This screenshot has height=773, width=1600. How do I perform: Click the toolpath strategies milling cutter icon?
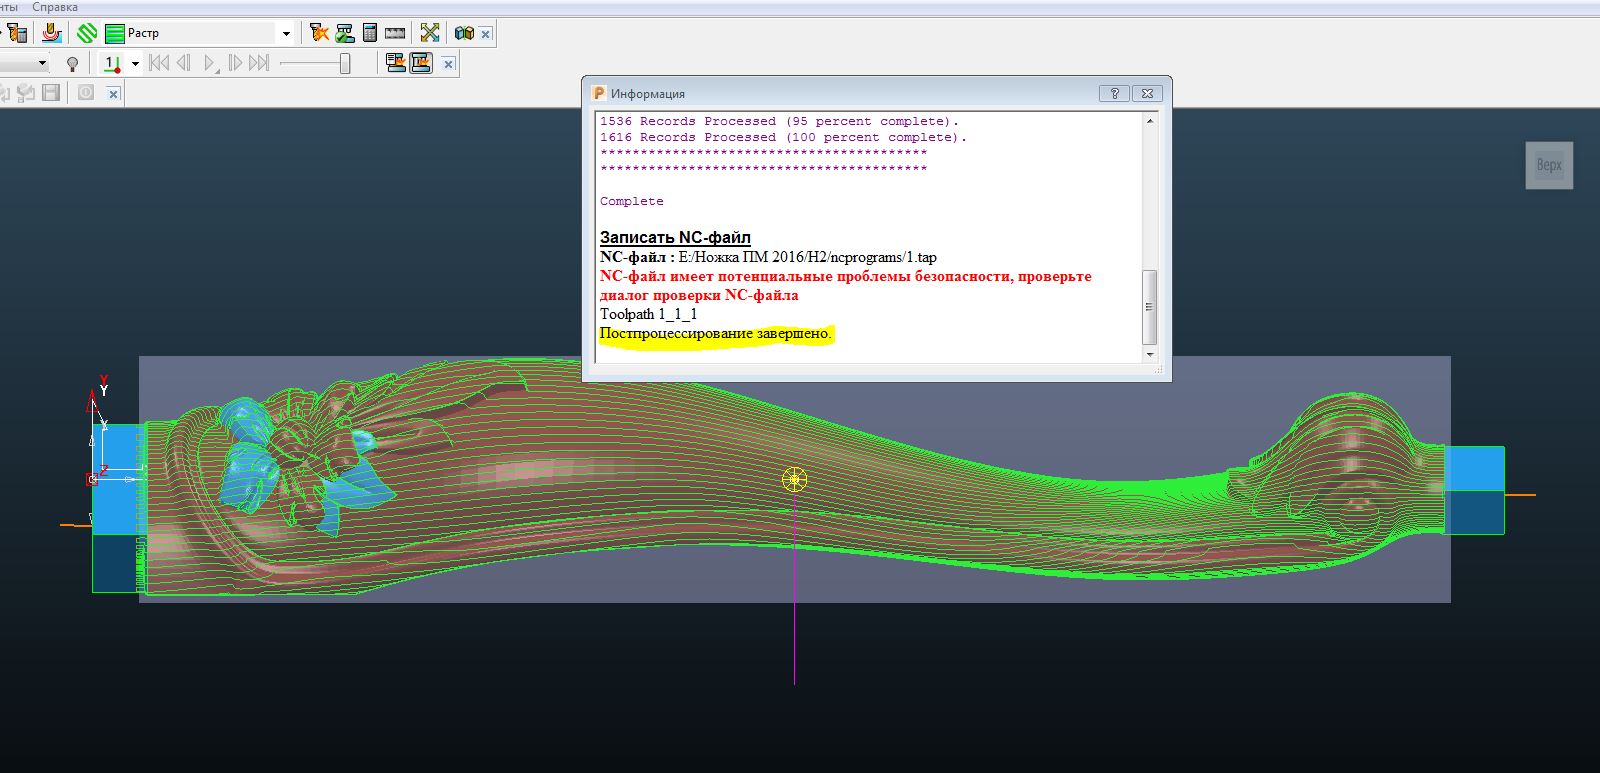pyautogui.click(x=51, y=33)
